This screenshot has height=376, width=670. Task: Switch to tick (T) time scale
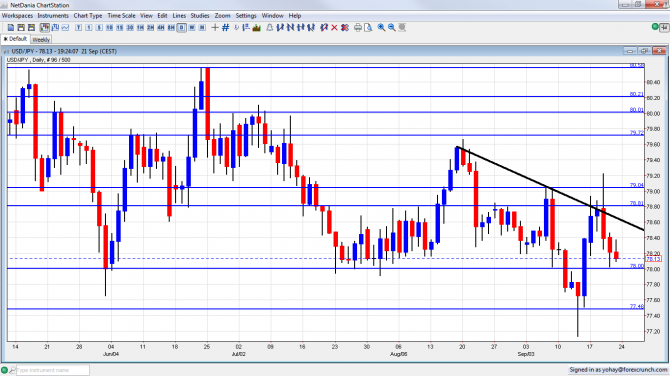click(x=79, y=28)
